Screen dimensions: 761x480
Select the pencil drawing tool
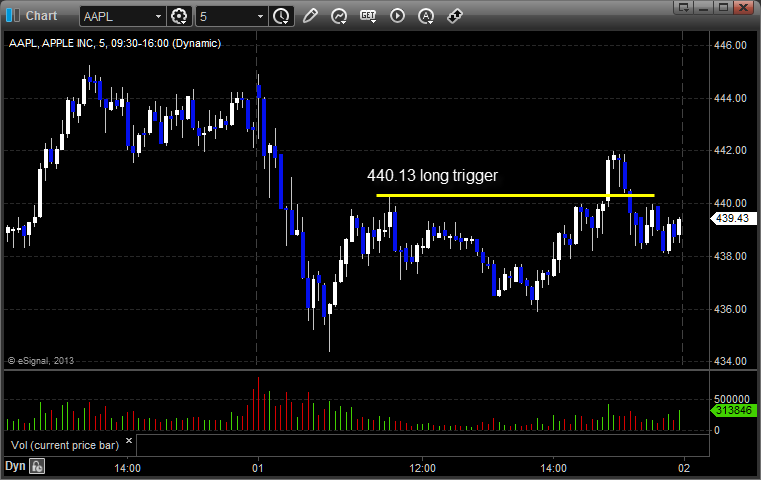pyautogui.click(x=310, y=16)
